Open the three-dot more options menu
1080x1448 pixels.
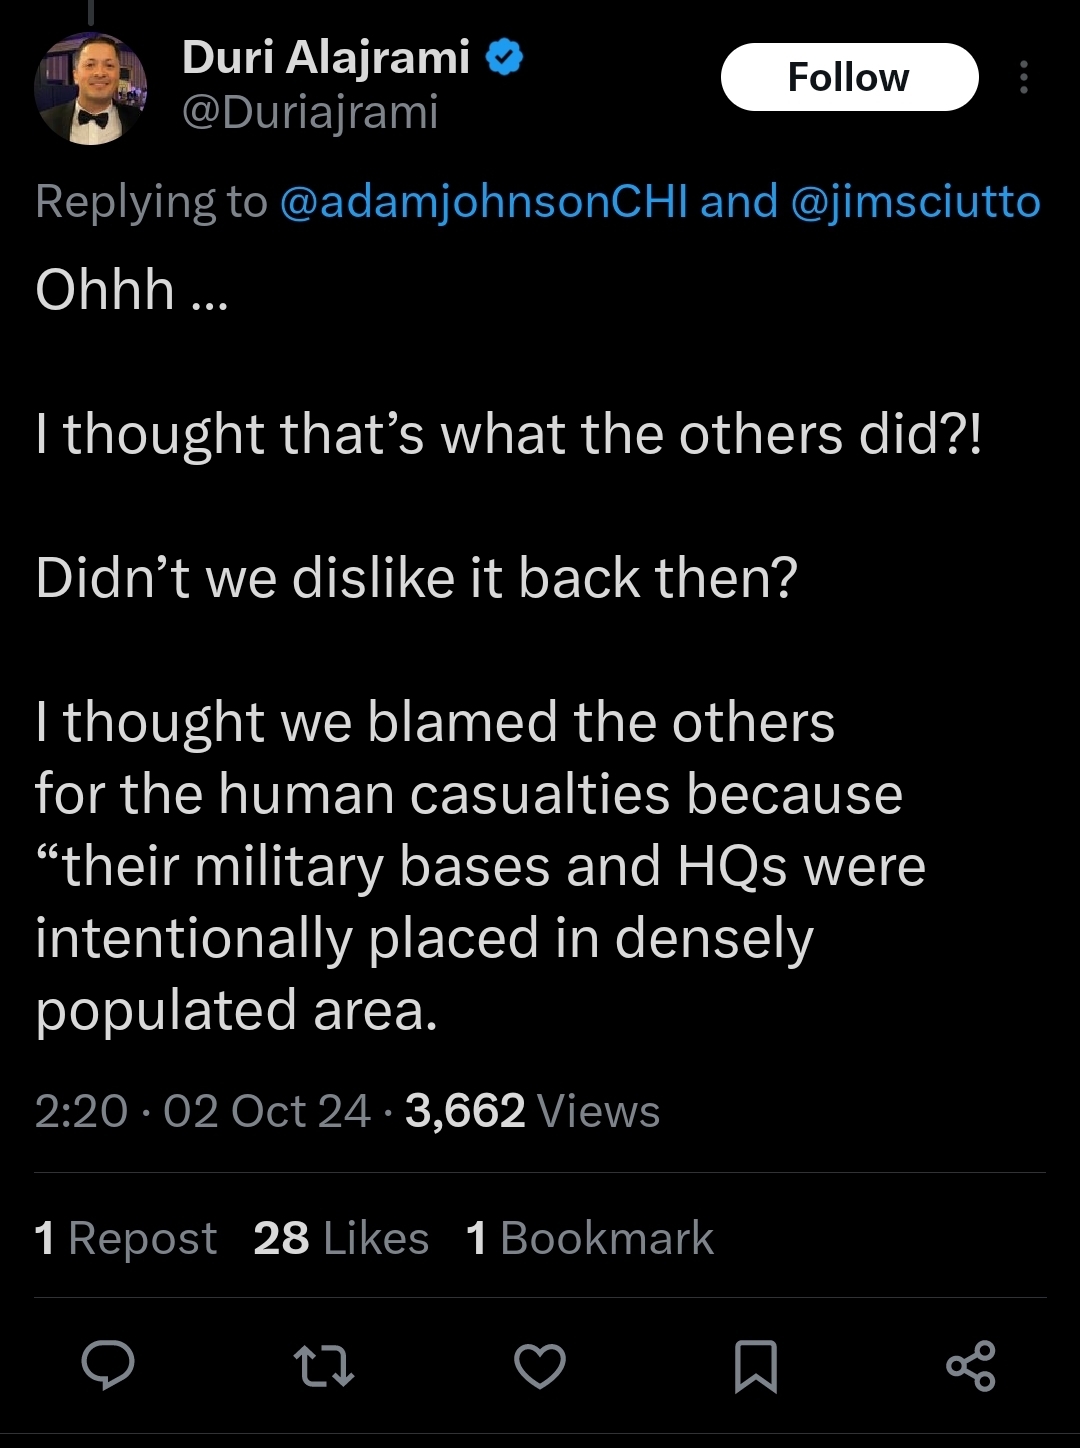tap(1023, 77)
